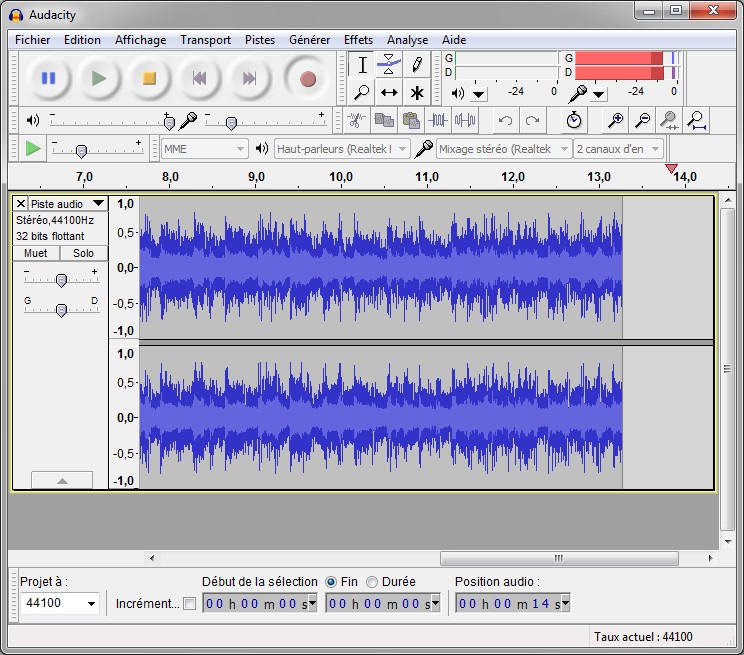Image resolution: width=744 pixels, height=655 pixels.
Task: Select the Envelope tool
Action: (389, 65)
